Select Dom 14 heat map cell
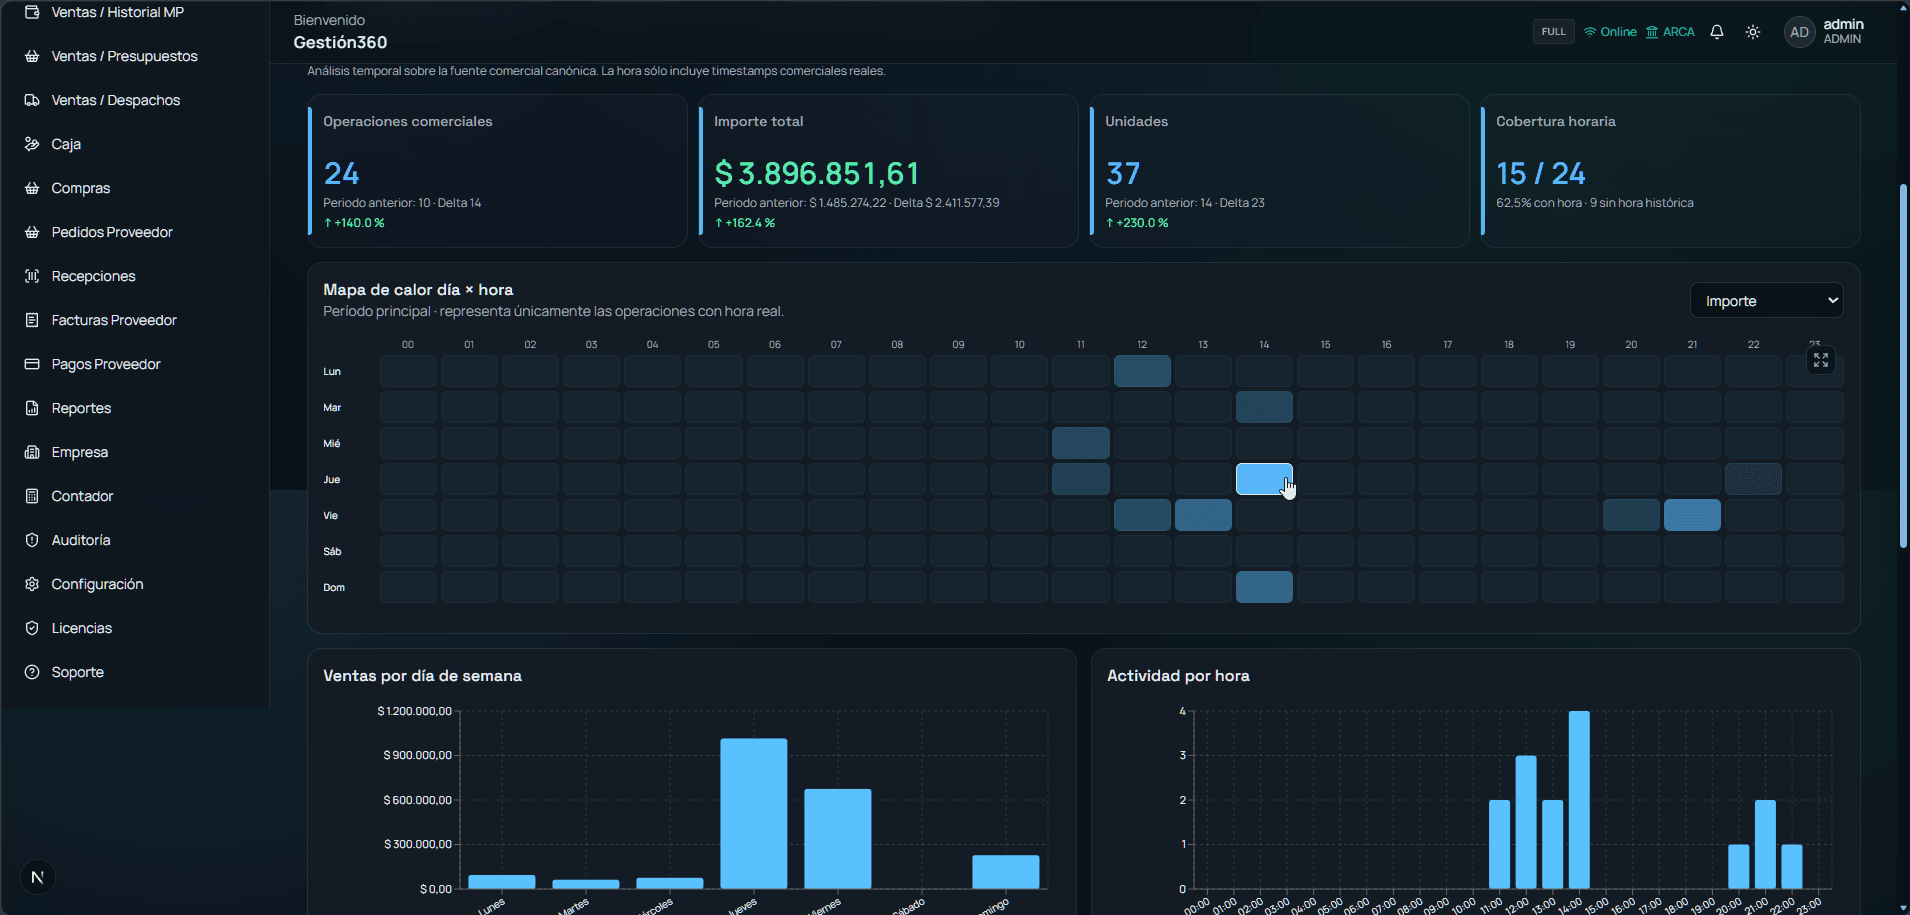 (x=1264, y=587)
